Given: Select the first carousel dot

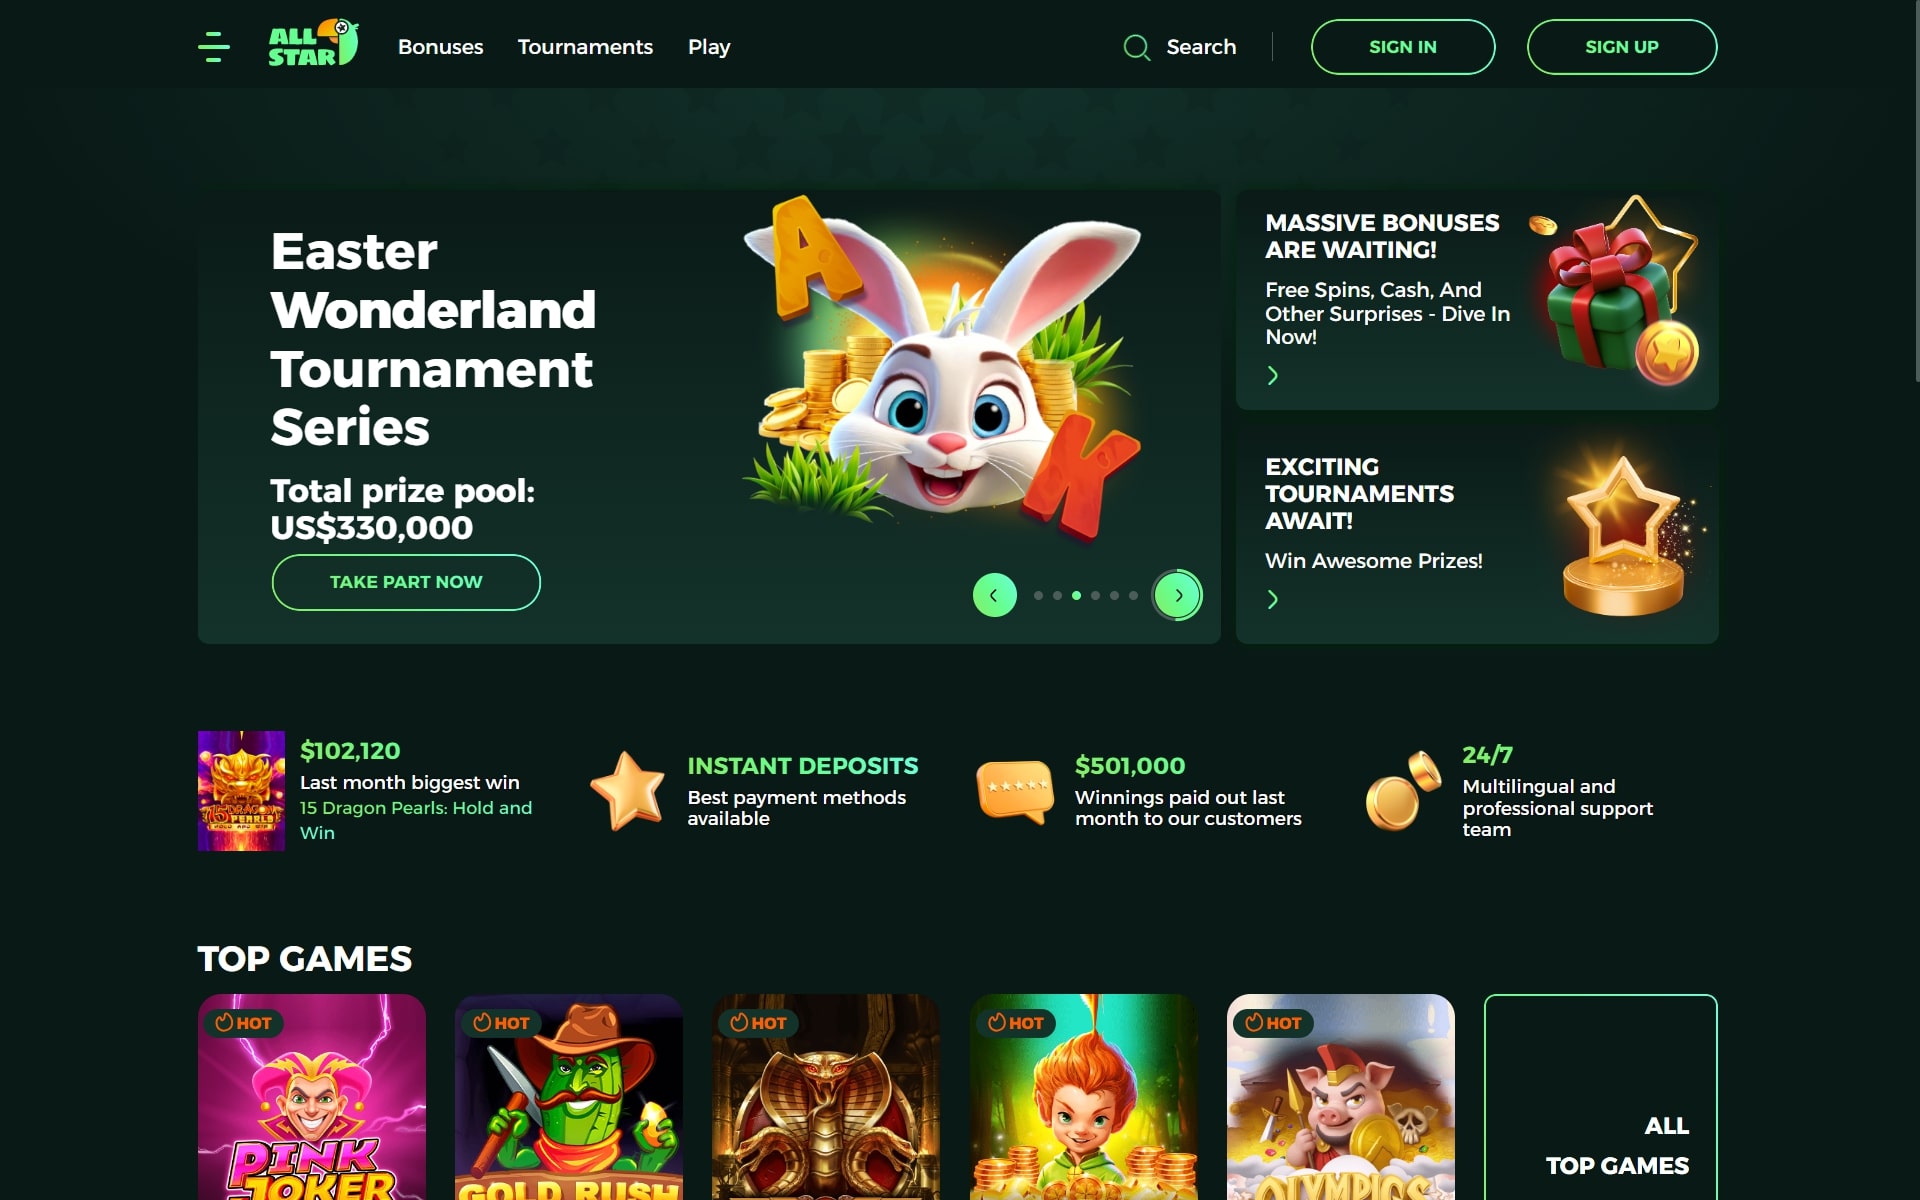Looking at the screenshot, I should 1038,595.
